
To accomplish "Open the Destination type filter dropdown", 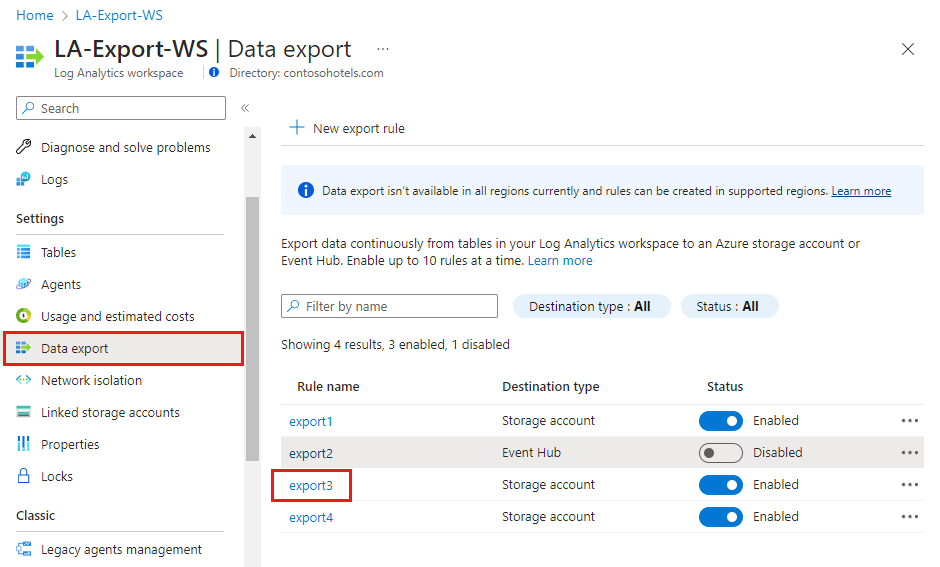I will click(x=589, y=307).
